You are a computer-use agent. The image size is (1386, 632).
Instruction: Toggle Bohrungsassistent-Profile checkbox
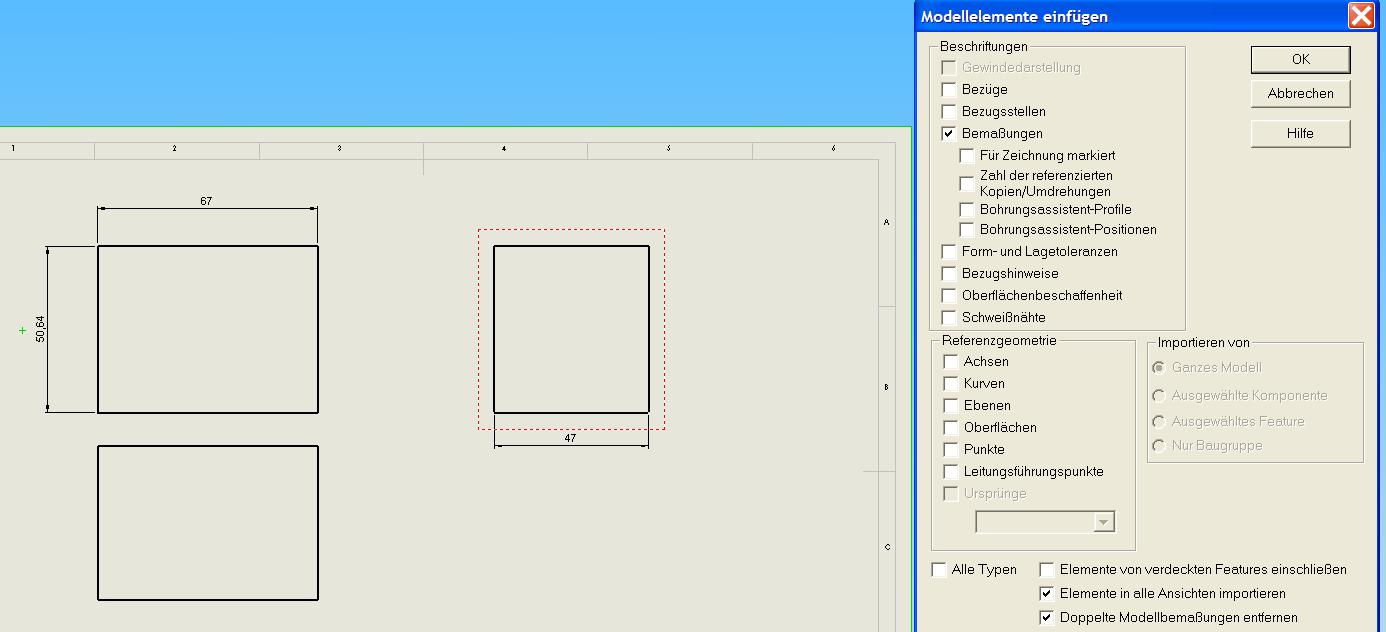[x=967, y=210]
